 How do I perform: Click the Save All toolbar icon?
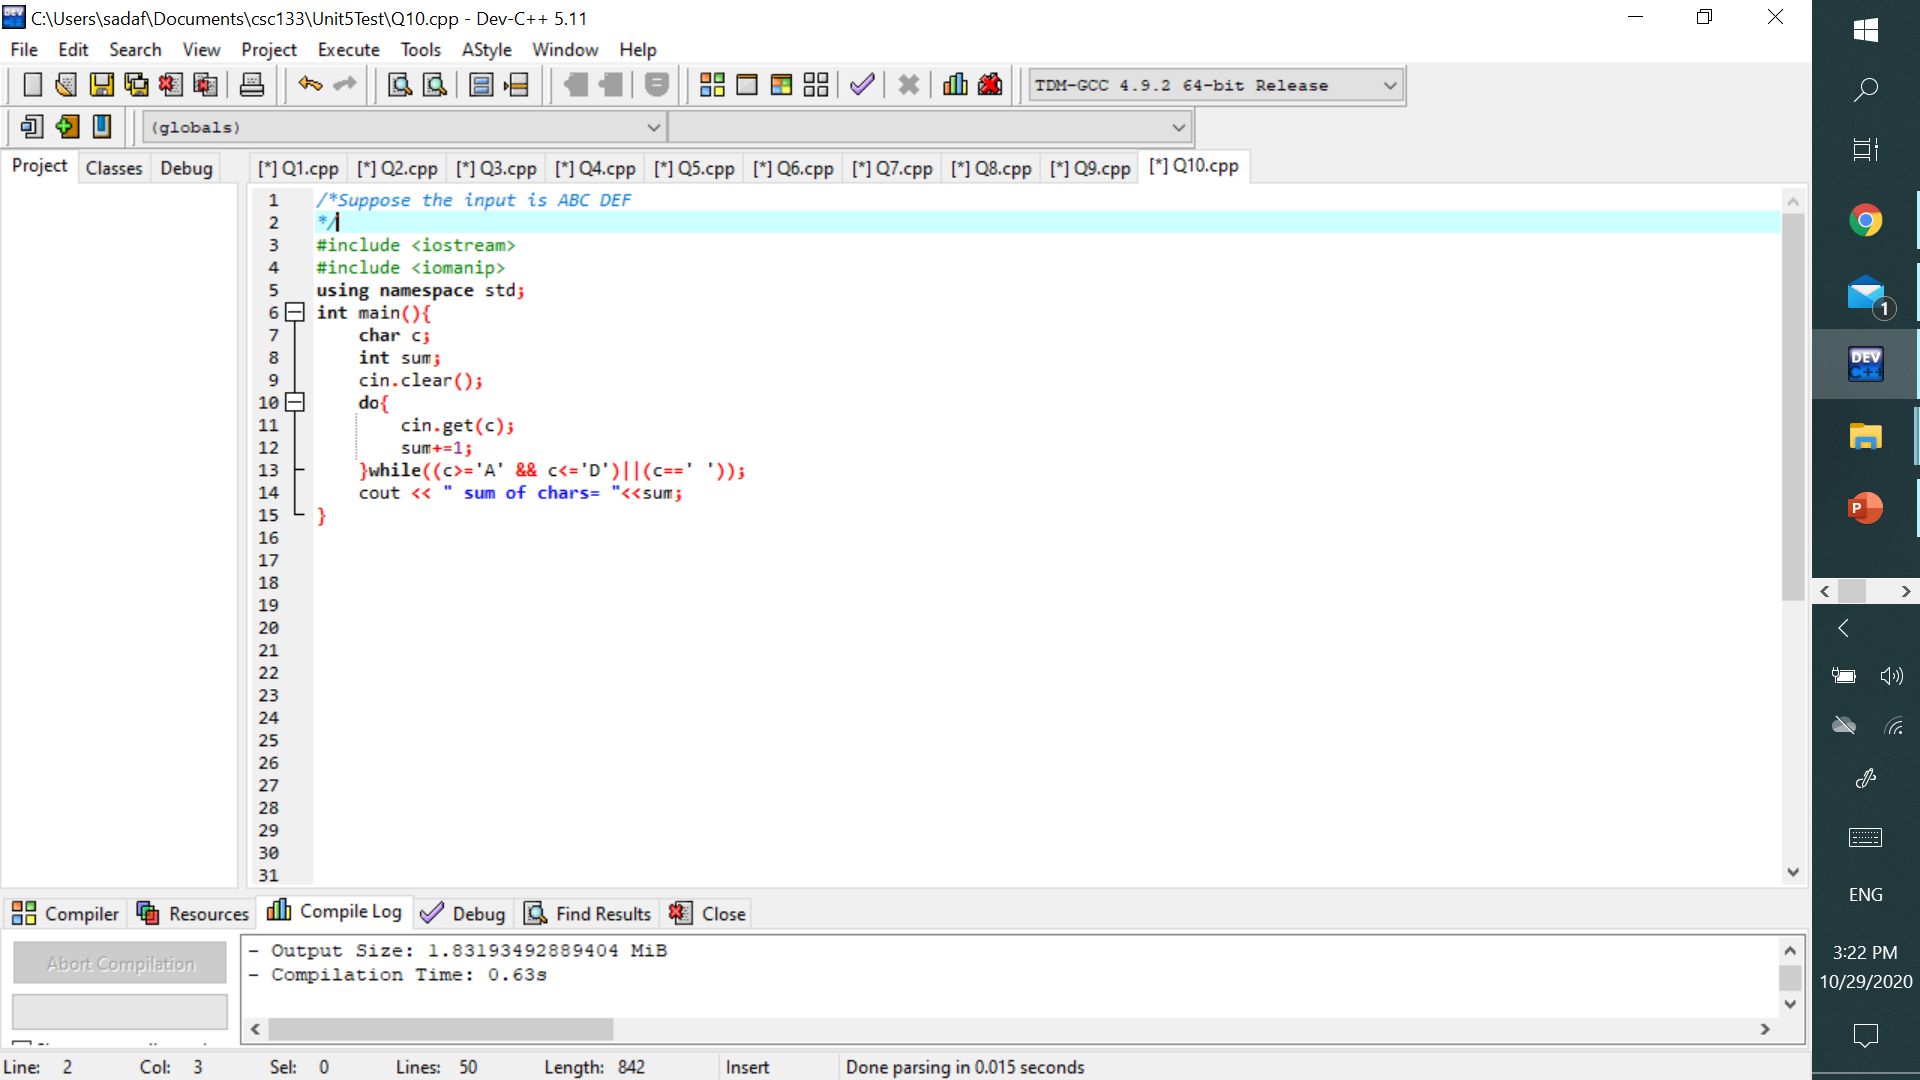coord(136,85)
